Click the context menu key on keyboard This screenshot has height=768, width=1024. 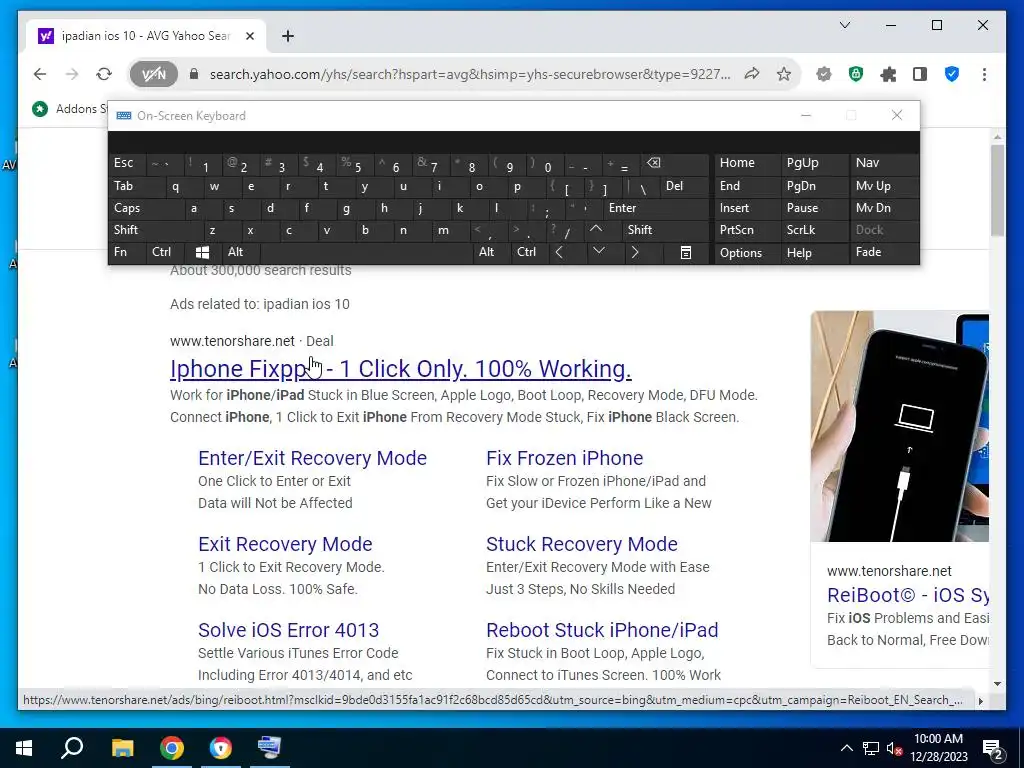tap(686, 253)
